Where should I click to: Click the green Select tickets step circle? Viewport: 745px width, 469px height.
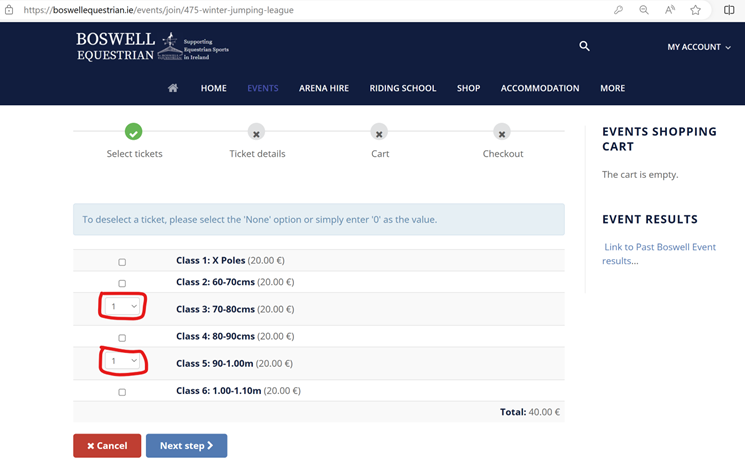click(134, 132)
